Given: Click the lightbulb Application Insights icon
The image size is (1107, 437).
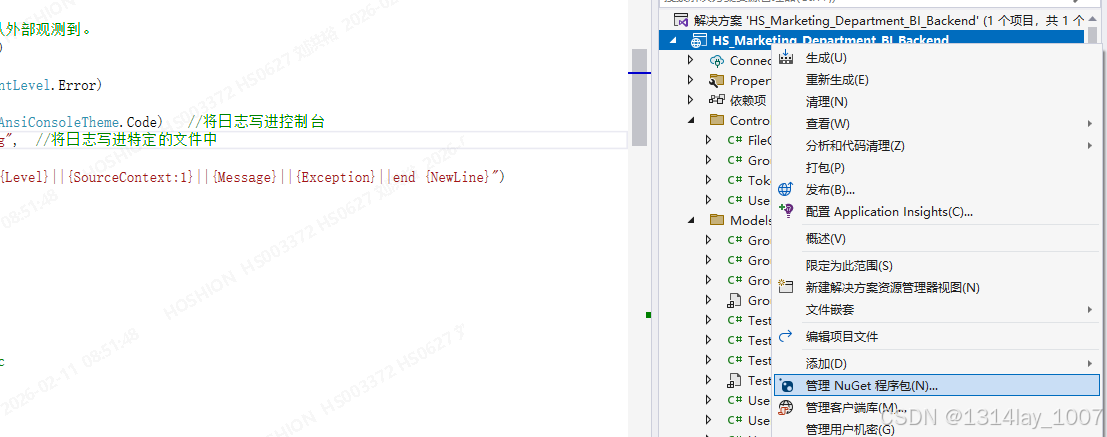Looking at the screenshot, I should 785,211.
